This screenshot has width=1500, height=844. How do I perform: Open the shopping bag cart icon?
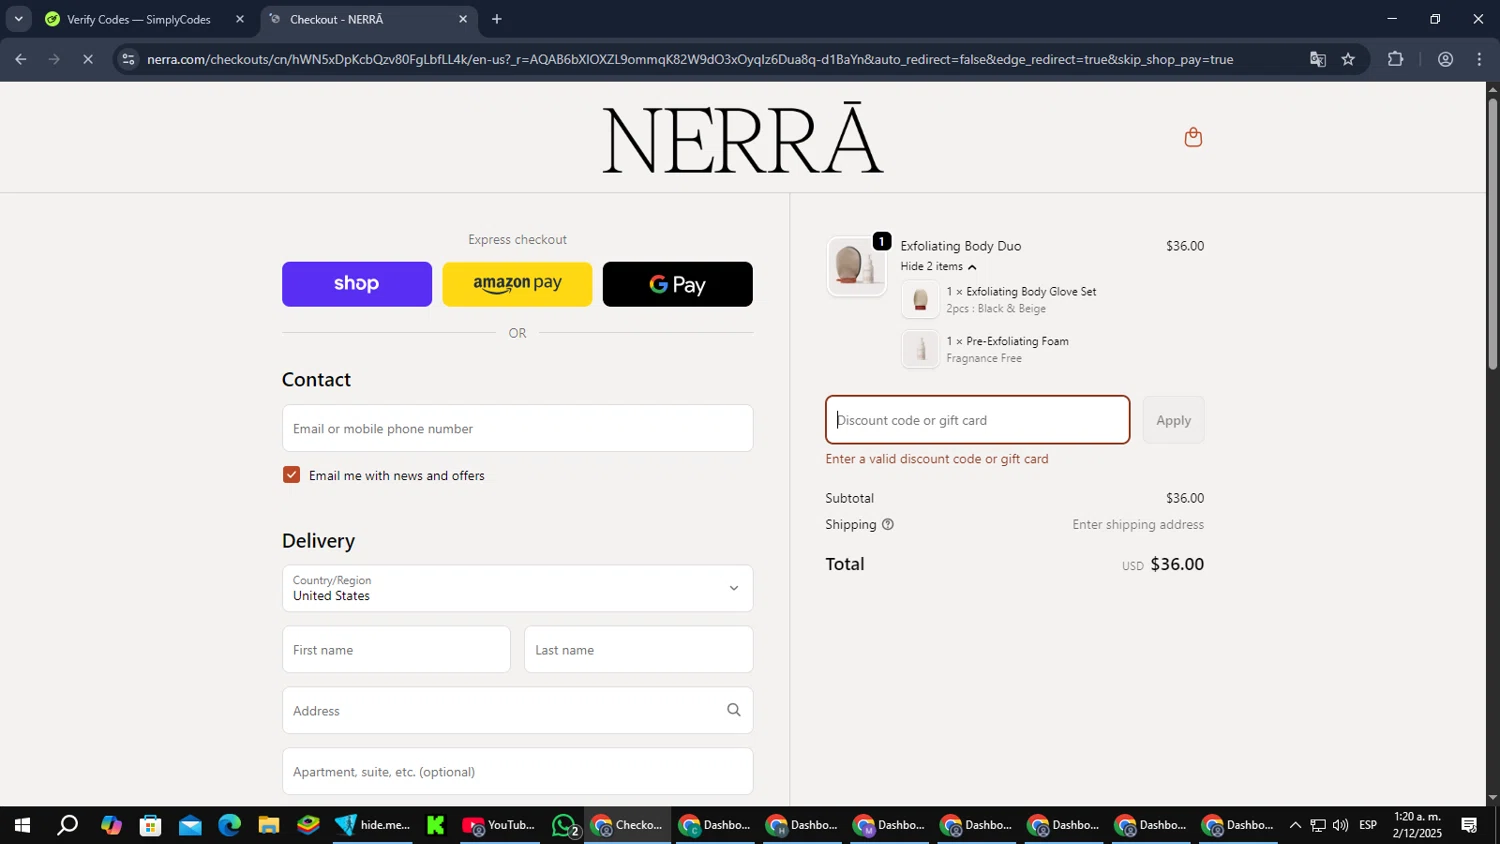1193,137
